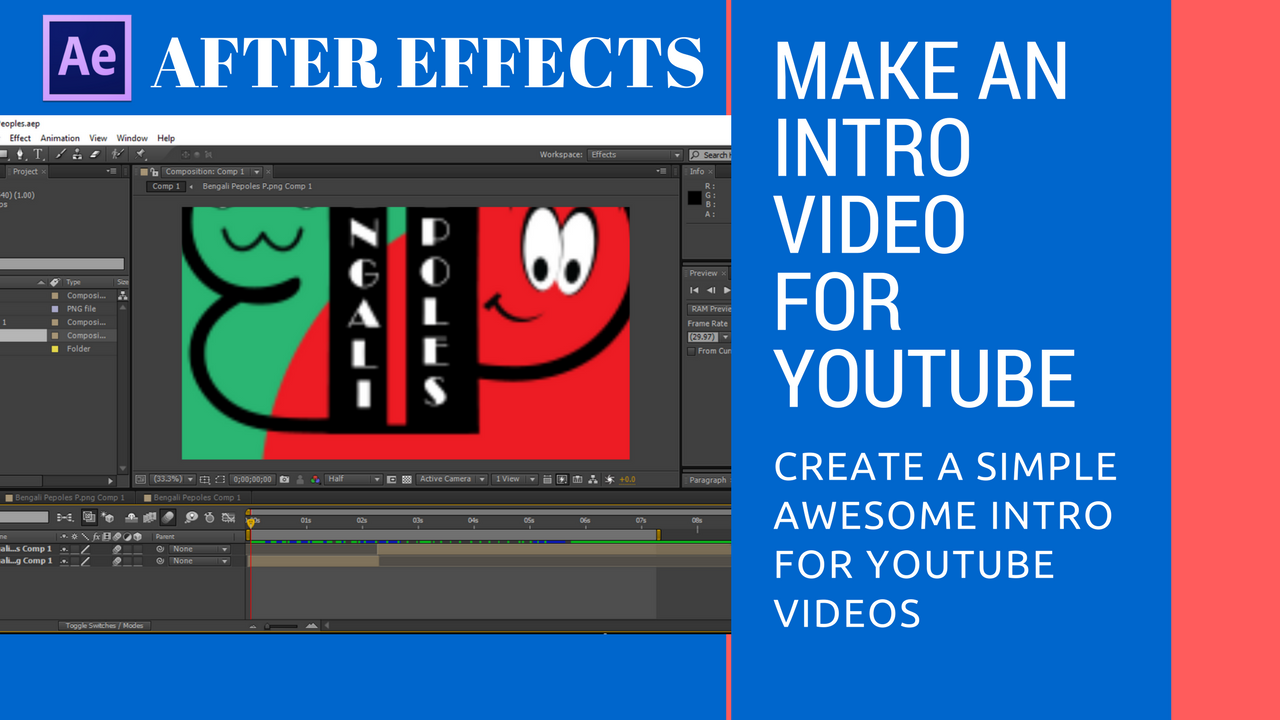Open the Window menu
1280x720 pixels.
point(132,138)
